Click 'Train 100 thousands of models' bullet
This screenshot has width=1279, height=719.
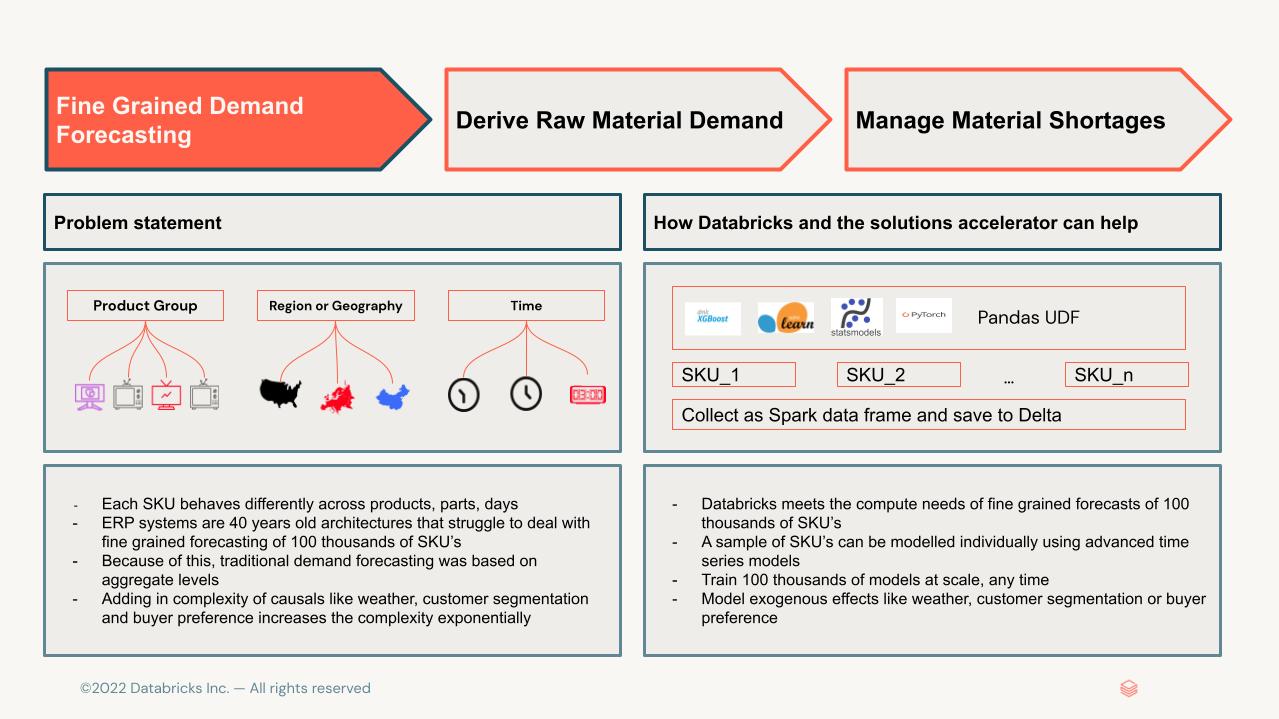point(875,580)
